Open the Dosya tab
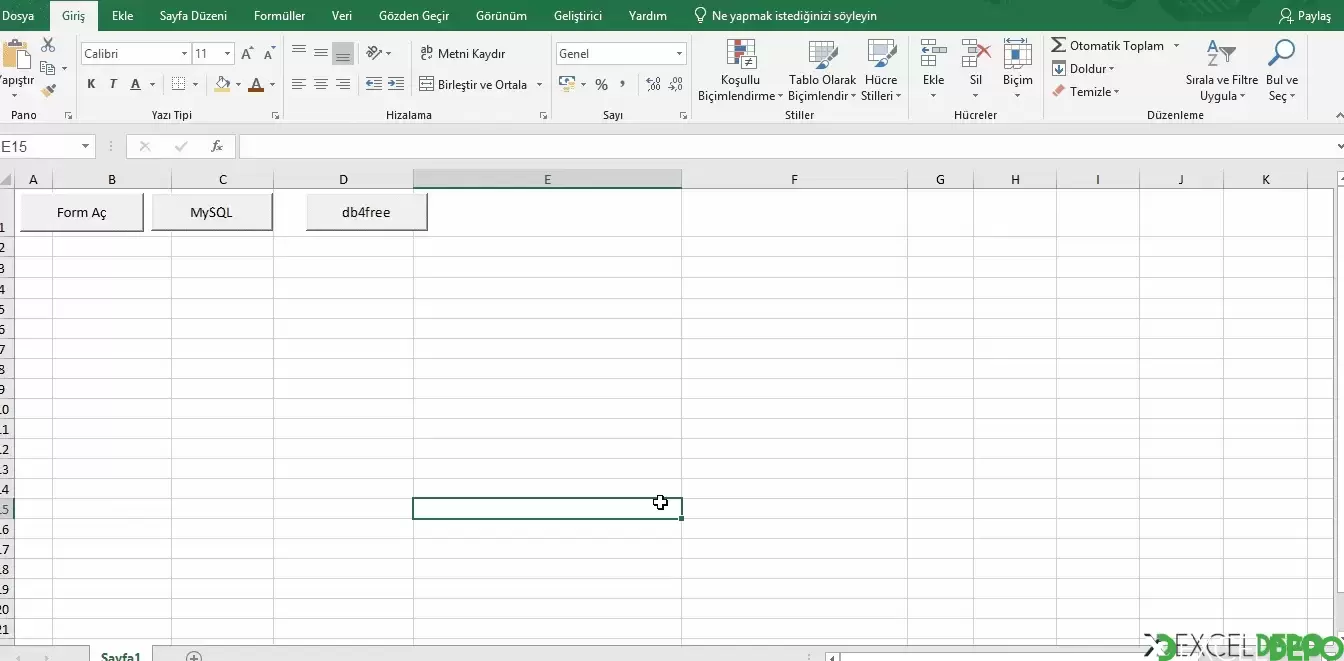The height and width of the screenshot is (661, 1344). coord(18,16)
